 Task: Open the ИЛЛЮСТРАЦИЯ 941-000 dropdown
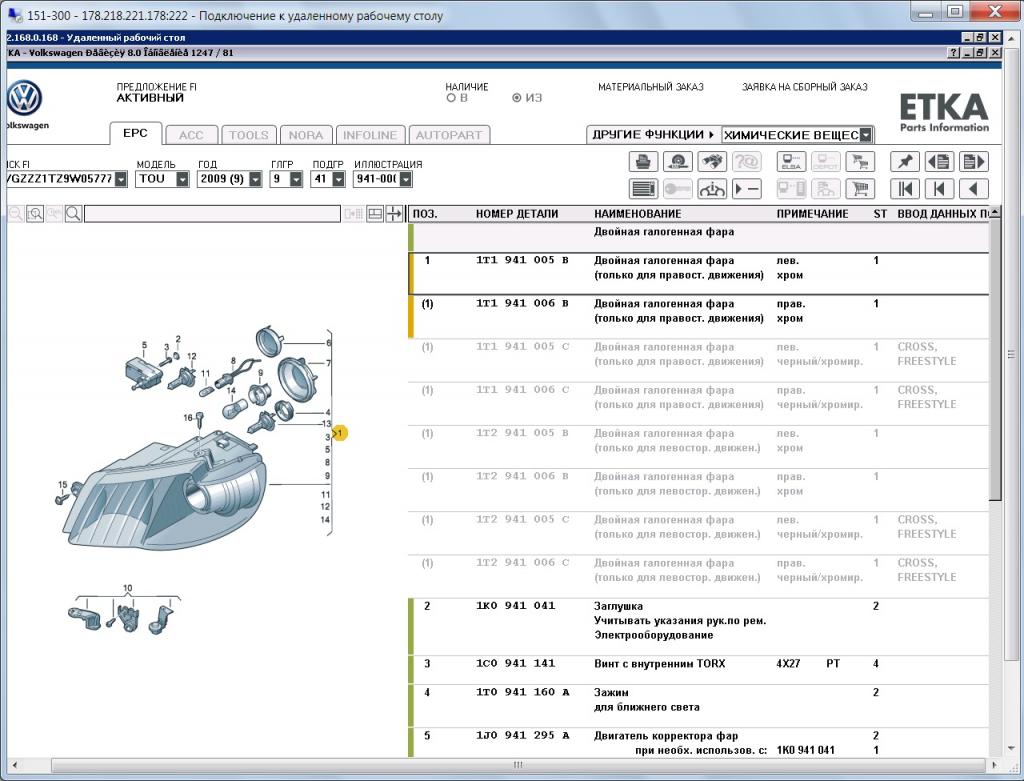click(x=406, y=179)
